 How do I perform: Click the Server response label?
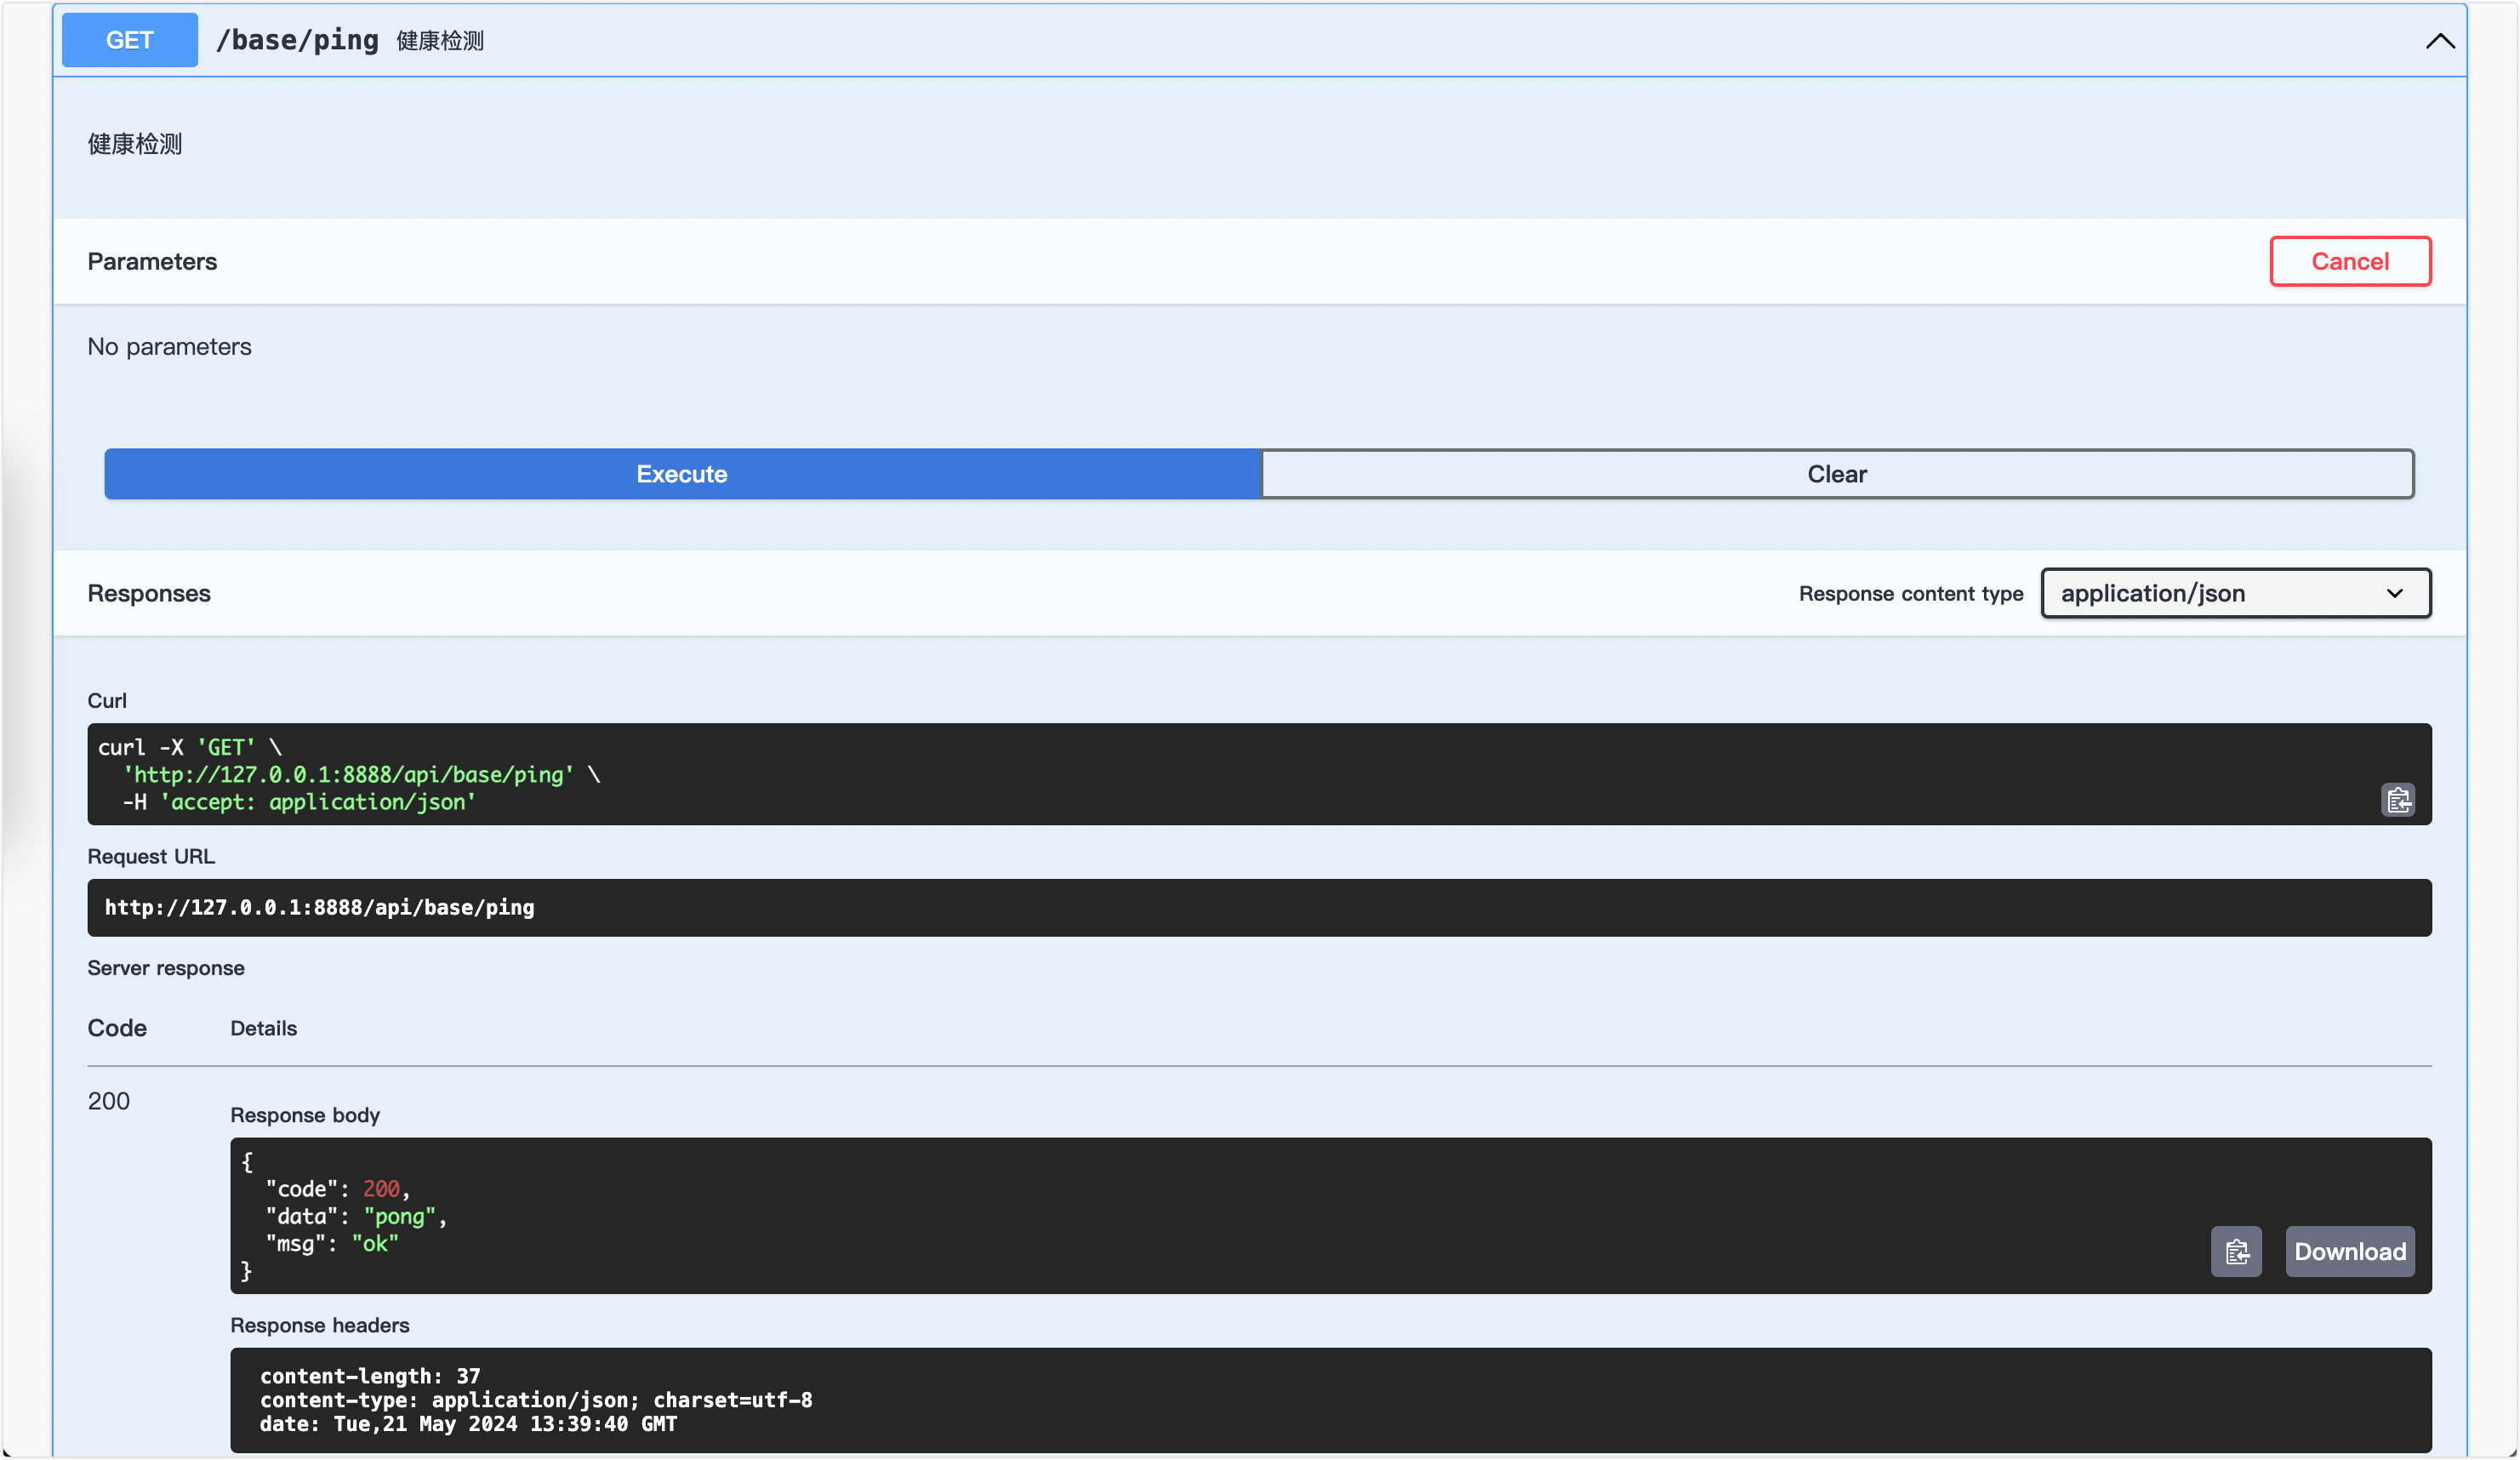(166, 968)
